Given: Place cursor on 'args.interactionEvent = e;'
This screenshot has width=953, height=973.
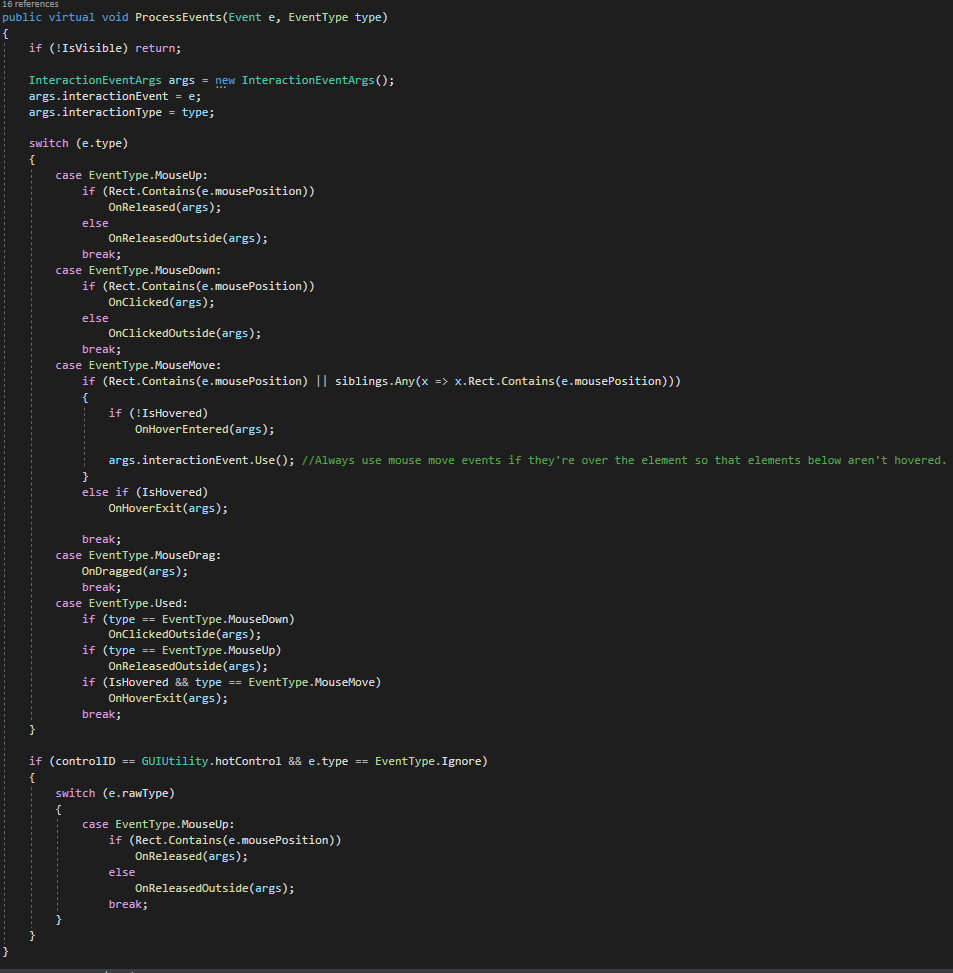Looking at the screenshot, I should click(x=115, y=97).
